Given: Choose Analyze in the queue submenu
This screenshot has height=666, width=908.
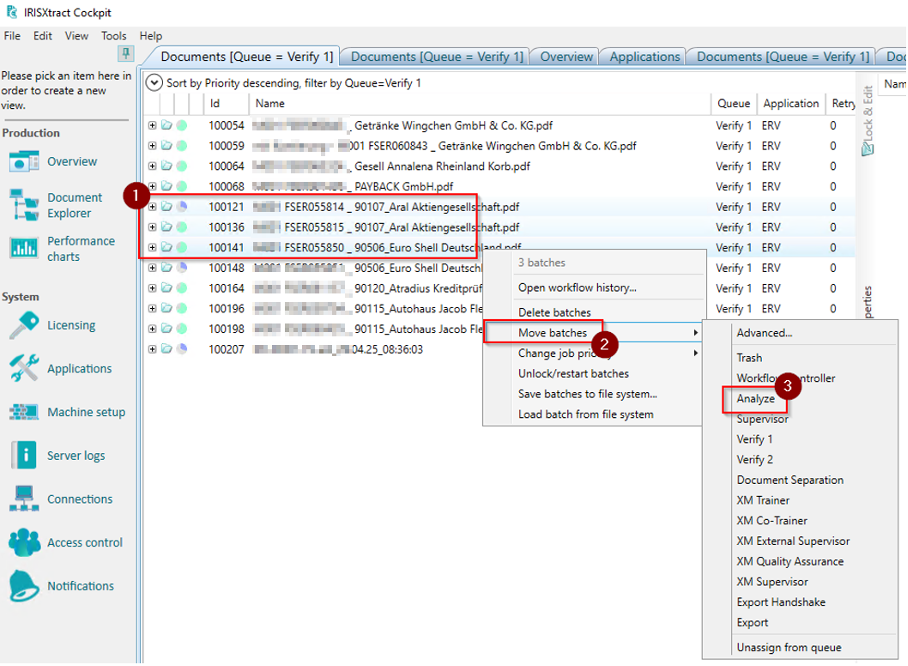Looking at the screenshot, I should coord(755,398).
